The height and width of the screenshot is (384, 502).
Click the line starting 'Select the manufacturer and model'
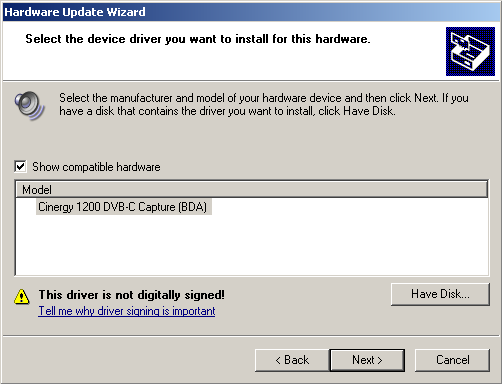pos(264,98)
